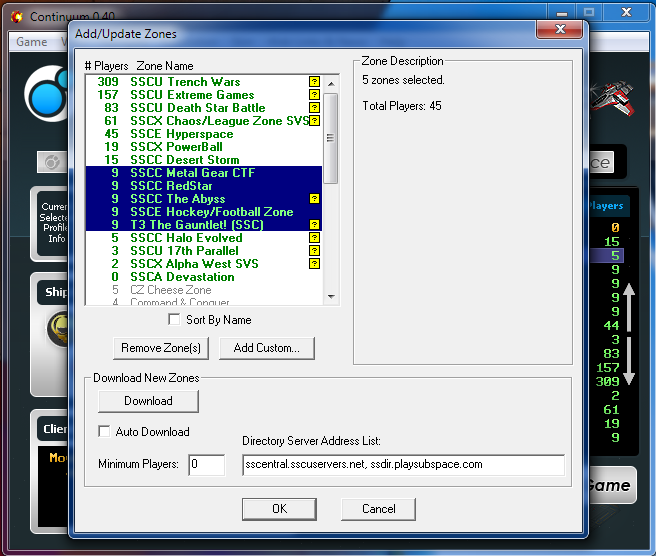Viewport: 656px width, 556px height.
Task: Click the info icon beside T3 The Gauntlet
Action: [x=314, y=224]
